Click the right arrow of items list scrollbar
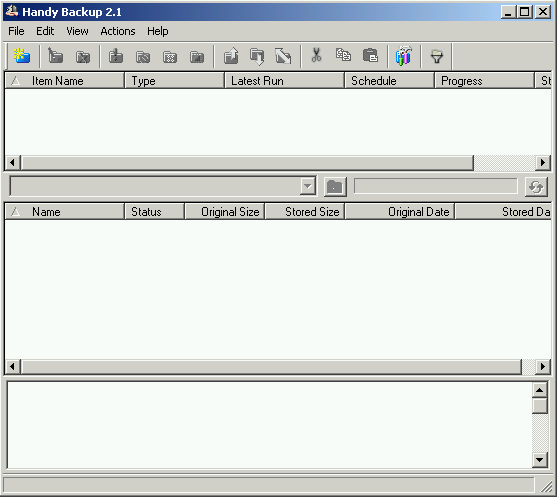This screenshot has height=497, width=557. pos(543,163)
